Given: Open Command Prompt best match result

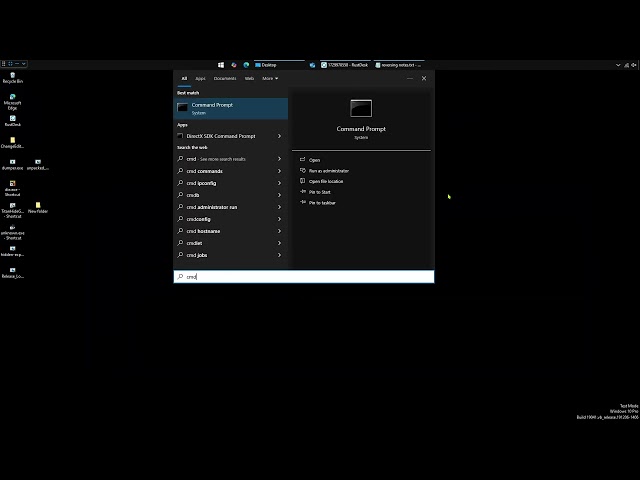Looking at the screenshot, I should coord(231,109).
